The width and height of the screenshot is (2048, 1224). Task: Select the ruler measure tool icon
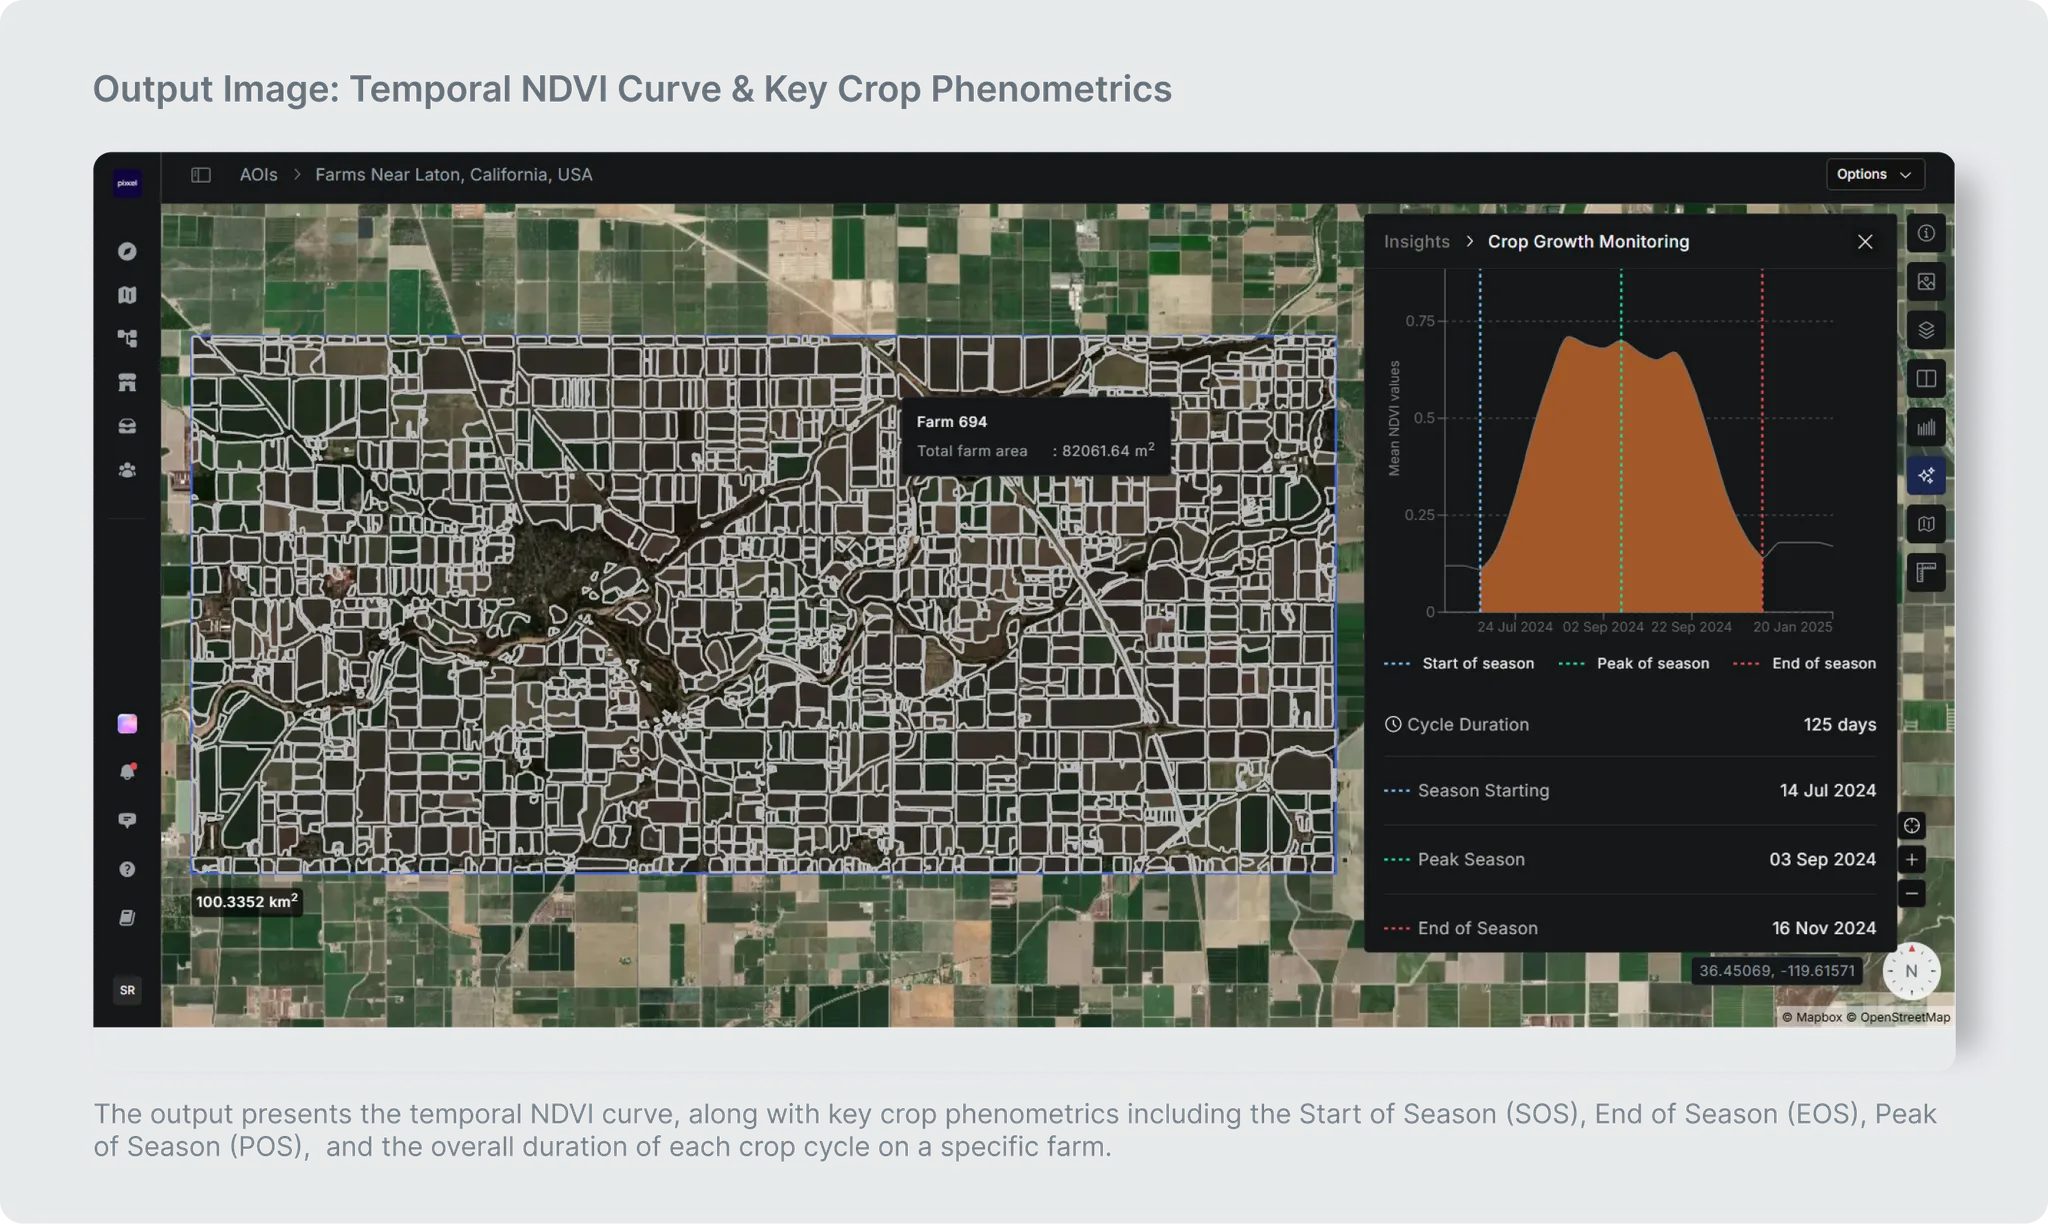[x=1926, y=573]
